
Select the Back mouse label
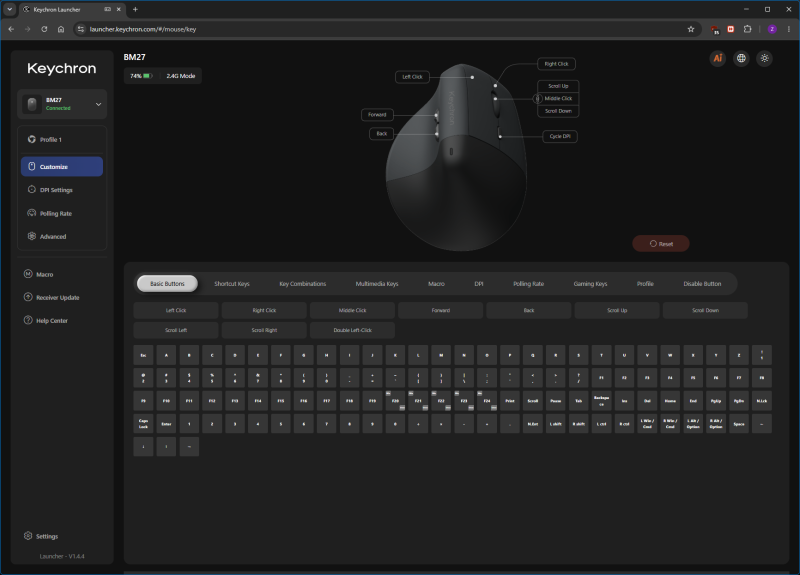[x=382, y=134]
